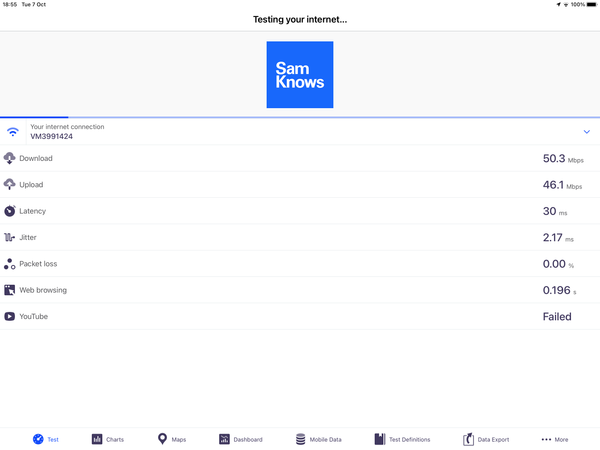Tap the YouTube play icon

point(10,316)
